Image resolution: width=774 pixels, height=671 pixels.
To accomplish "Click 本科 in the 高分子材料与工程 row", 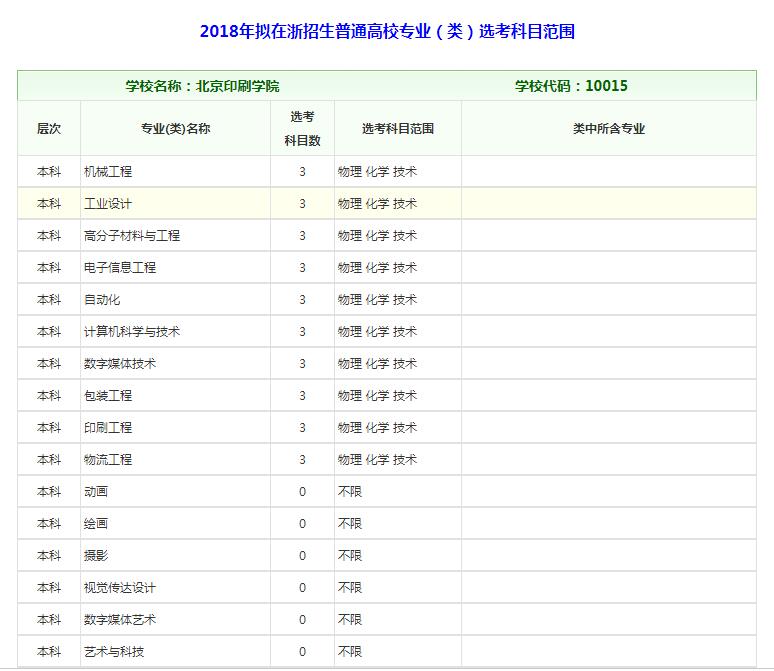I will 49,236.
